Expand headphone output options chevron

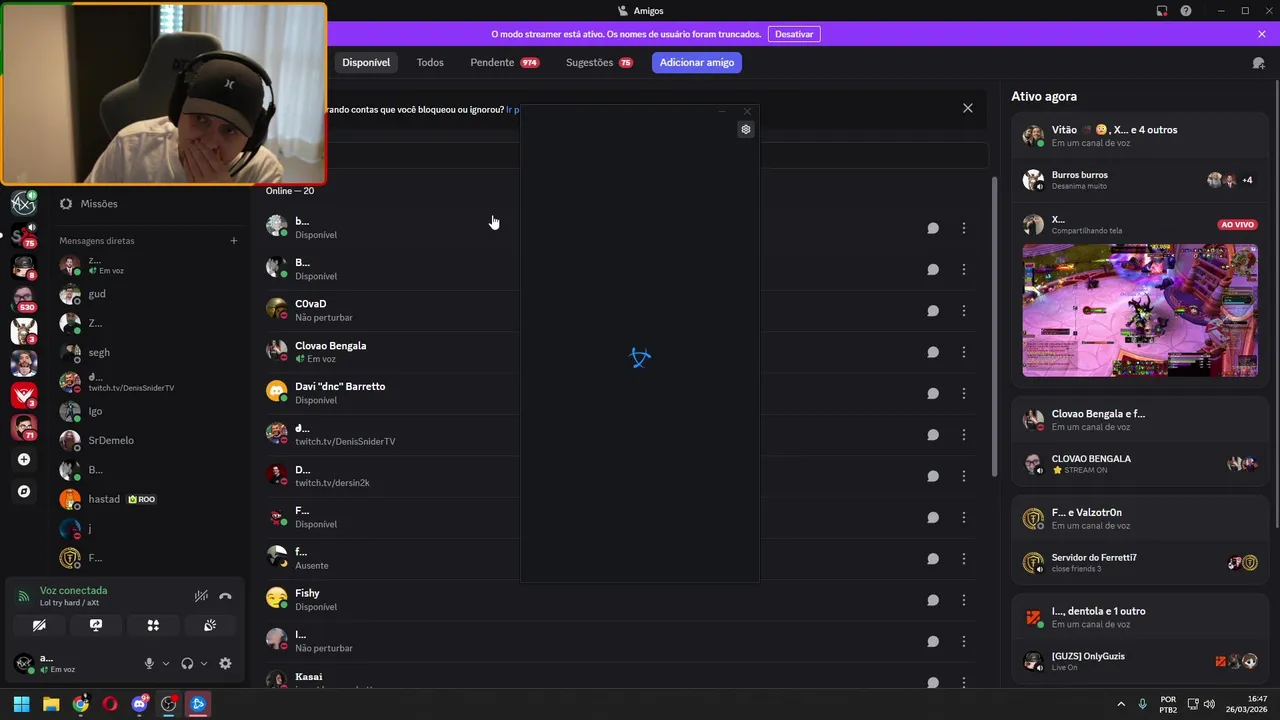(x=204, y=663)
